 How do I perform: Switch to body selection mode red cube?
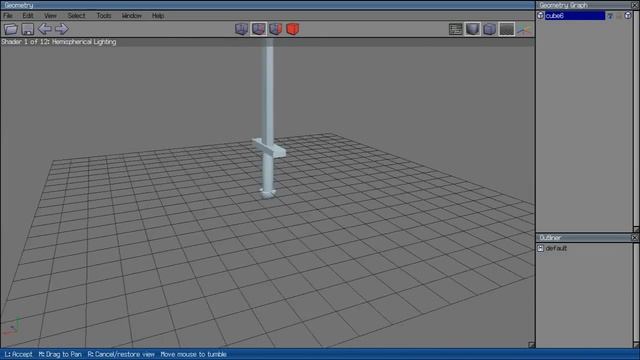coord(293,29)
